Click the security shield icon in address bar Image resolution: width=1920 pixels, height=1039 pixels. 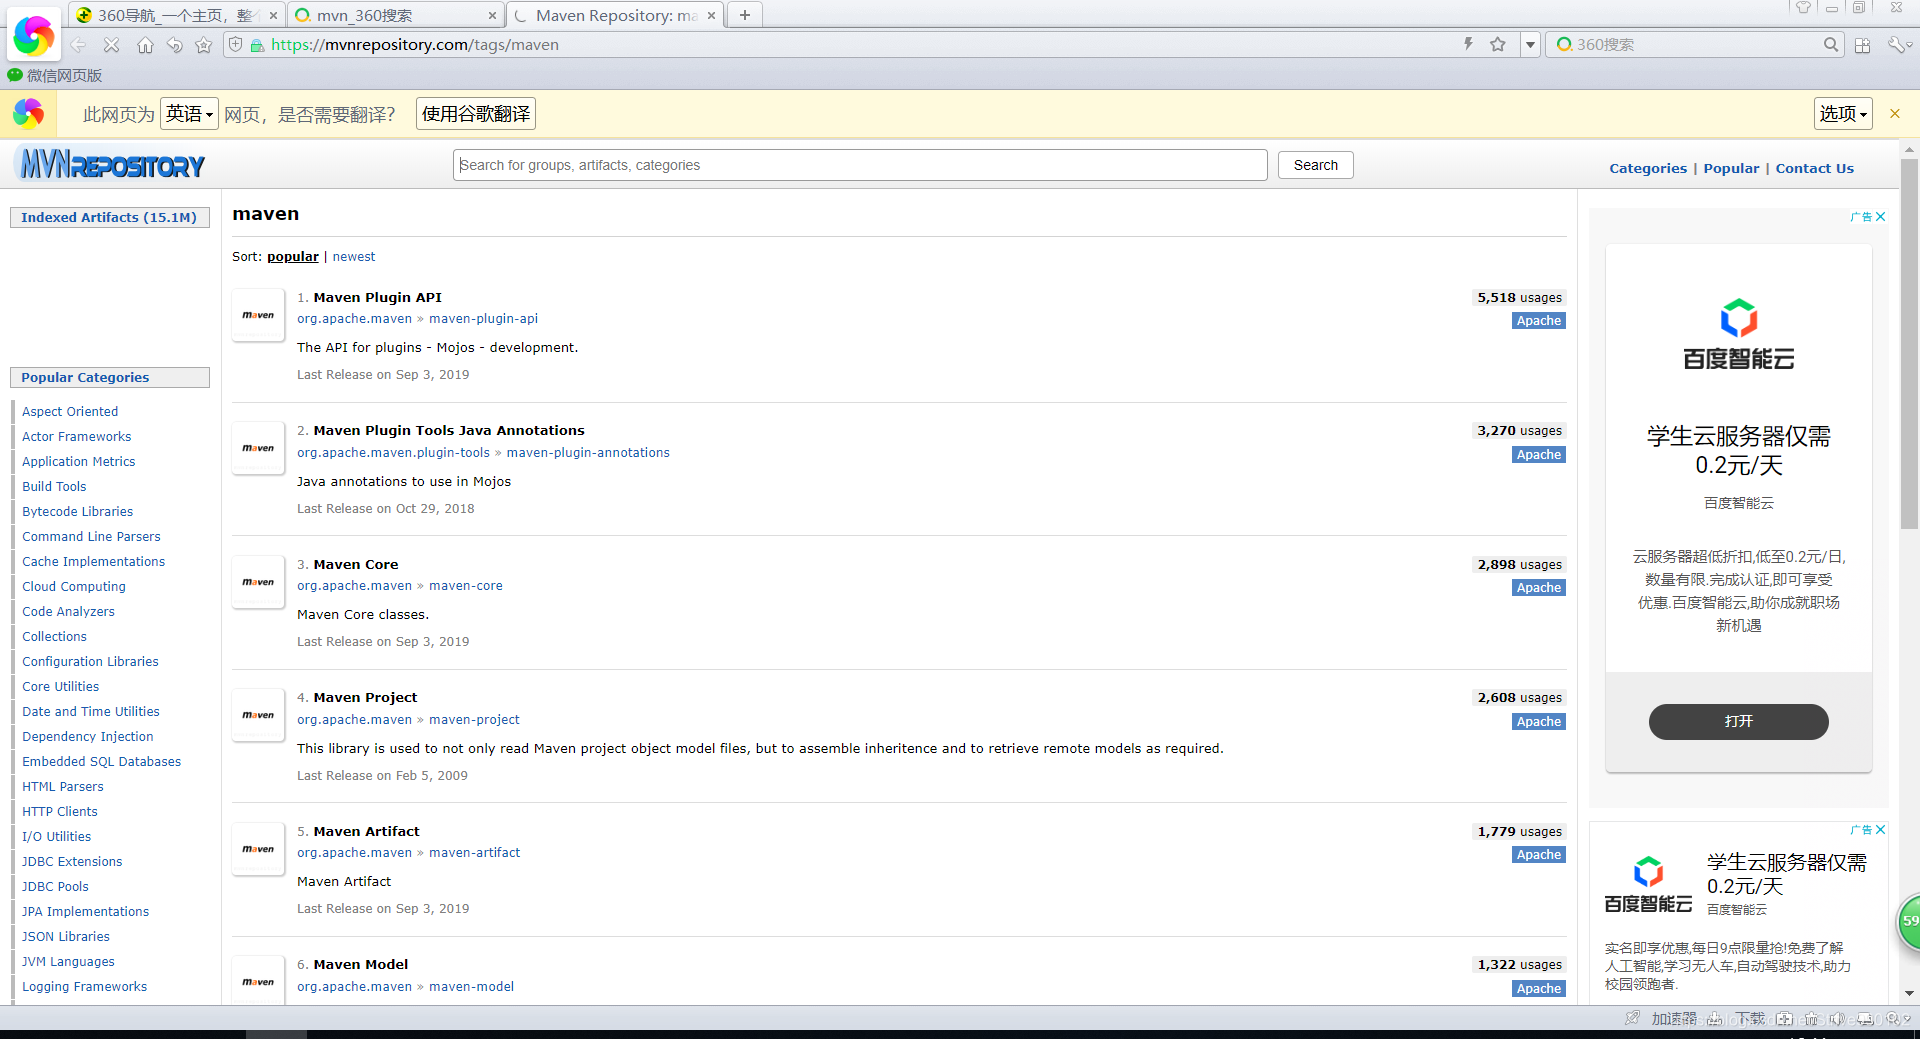[x=236, y=44]
